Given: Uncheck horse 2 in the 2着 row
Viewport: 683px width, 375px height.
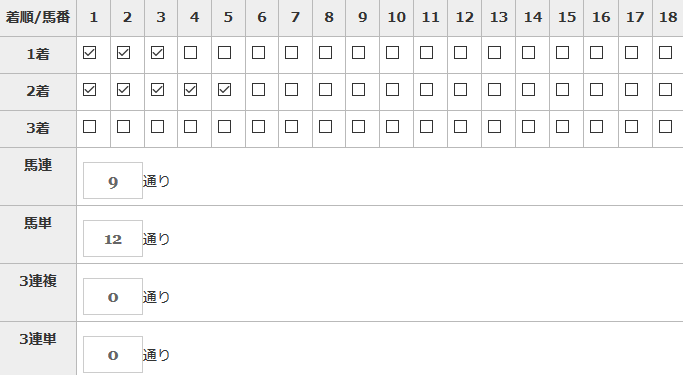Looking at the screenshot, I should 123,90.
